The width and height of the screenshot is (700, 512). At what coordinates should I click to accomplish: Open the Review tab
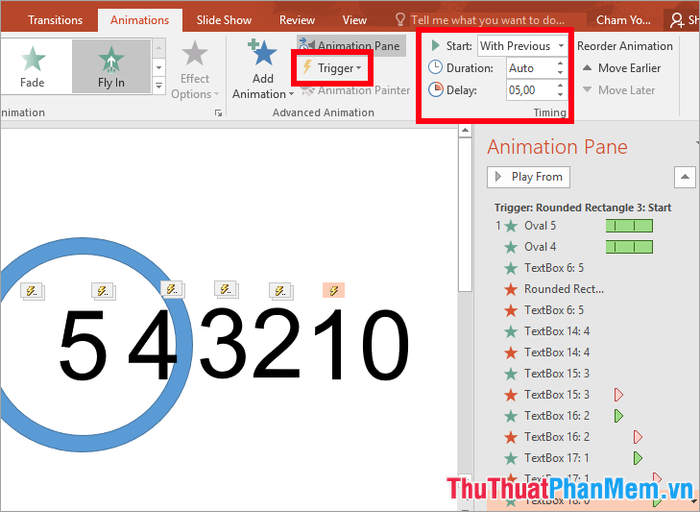[297, 20]
